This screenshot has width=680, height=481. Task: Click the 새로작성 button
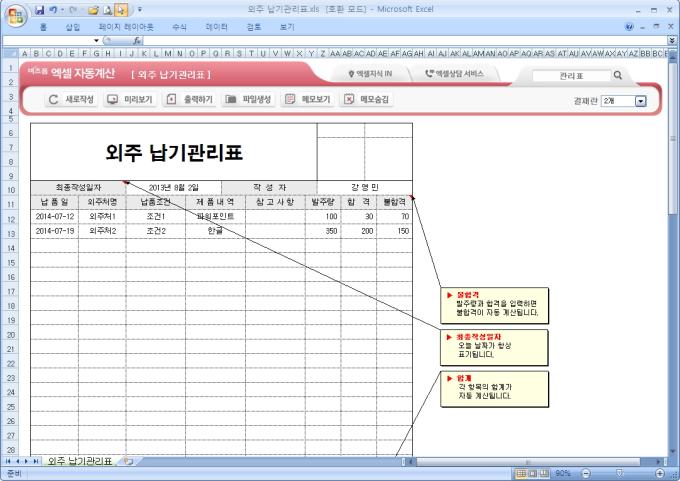[72, 99]
